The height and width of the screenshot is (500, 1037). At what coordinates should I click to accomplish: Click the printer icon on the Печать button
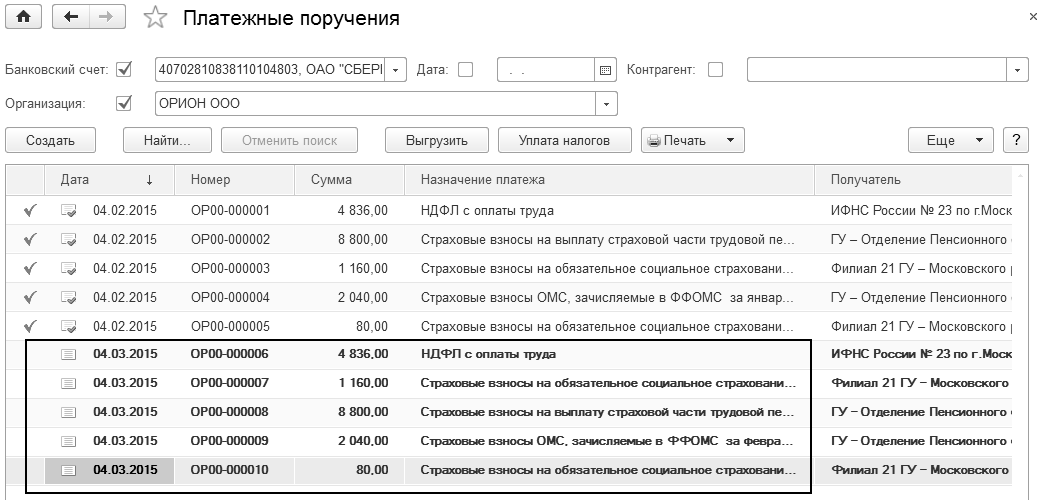click(x=653, y=140)
